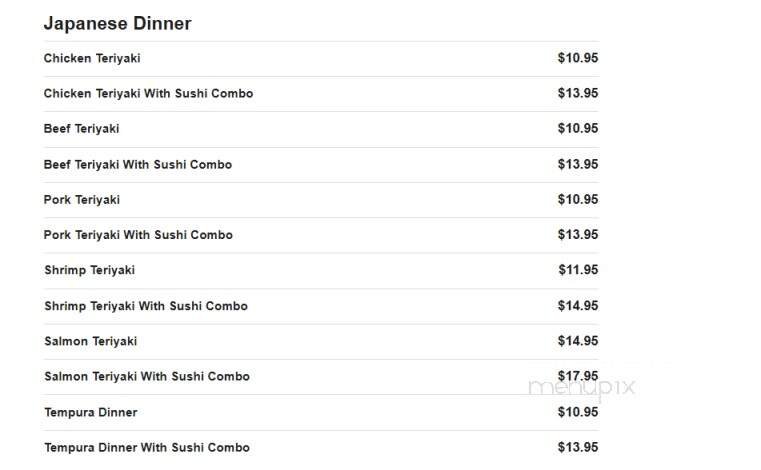
Task: Click the $17.95 Salmon combo price
Action: pyautogui.click(x=578, y=376)
